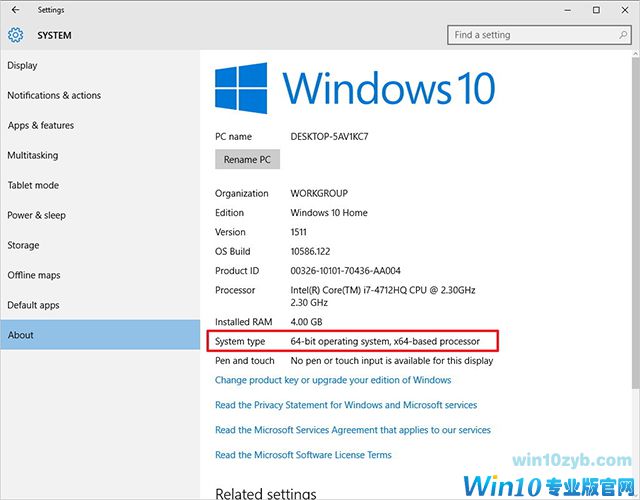
Task: Click the PC name DESKTOP-5AV1KC7
Action: (329, 137)
